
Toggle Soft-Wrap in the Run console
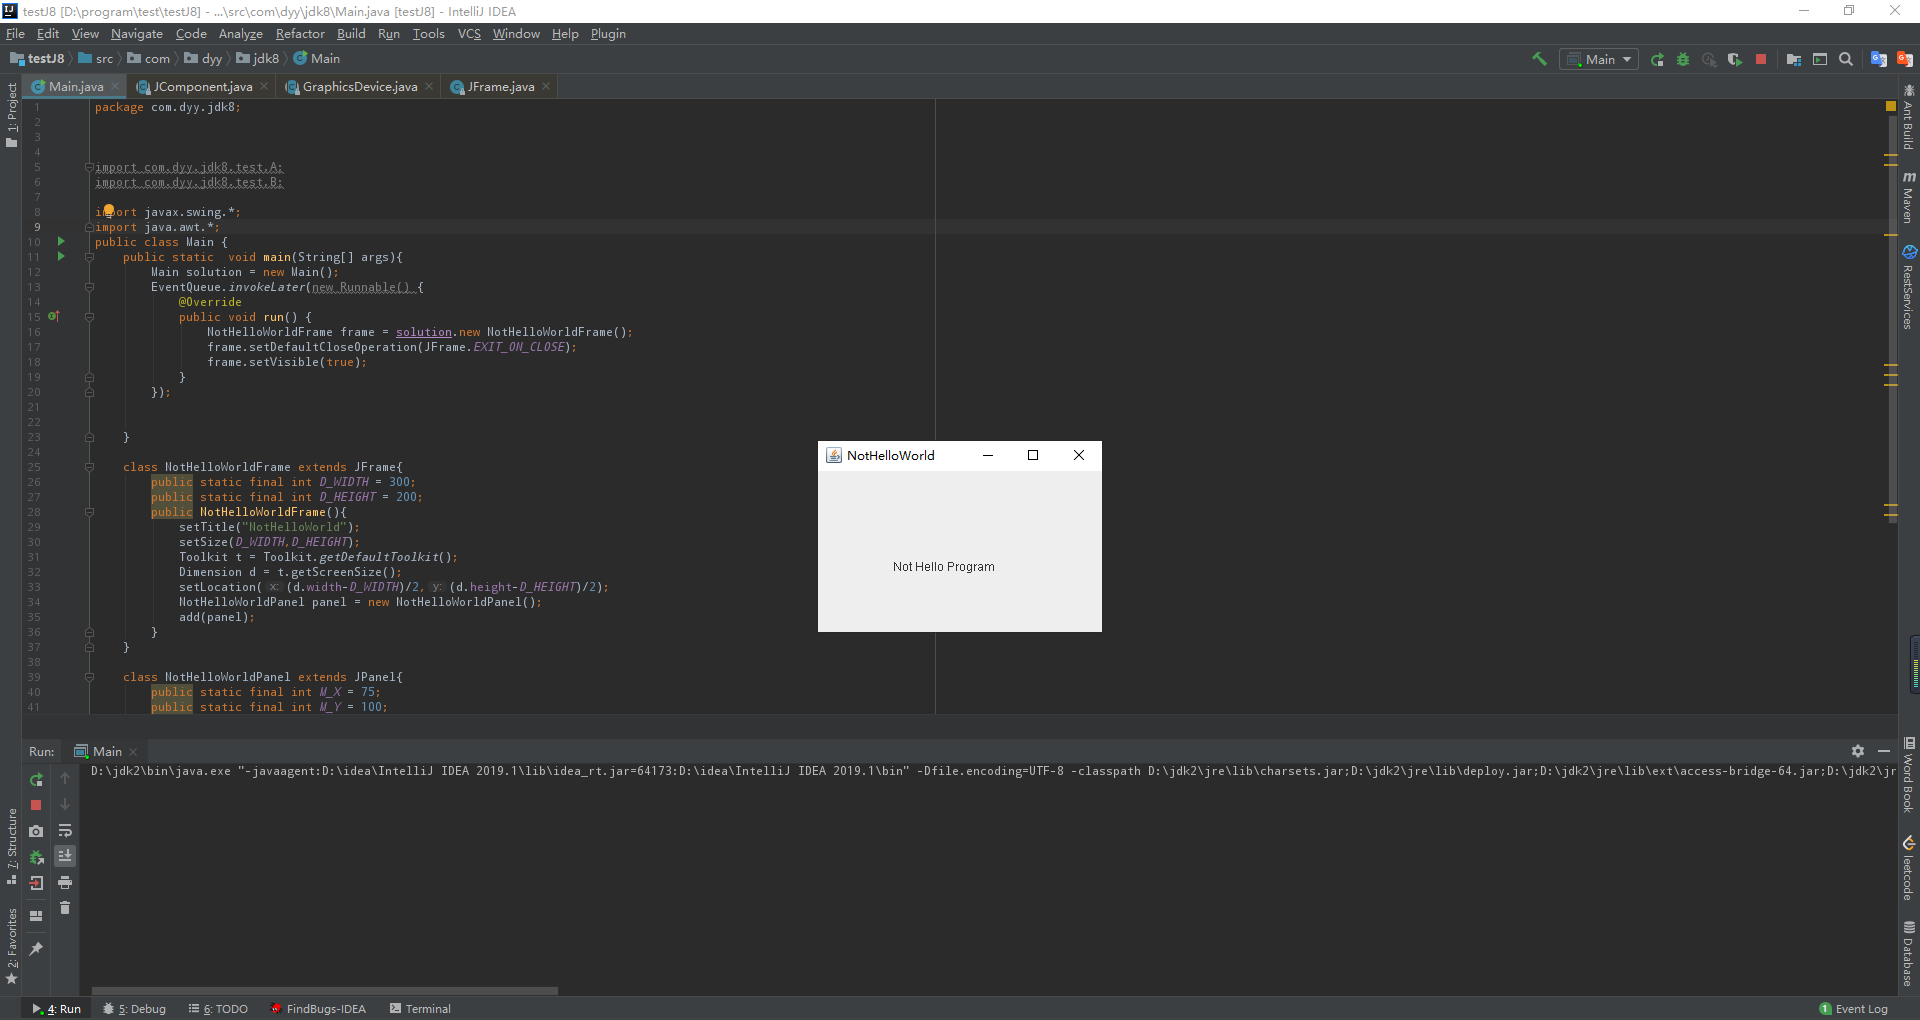(x=65, y=831)
